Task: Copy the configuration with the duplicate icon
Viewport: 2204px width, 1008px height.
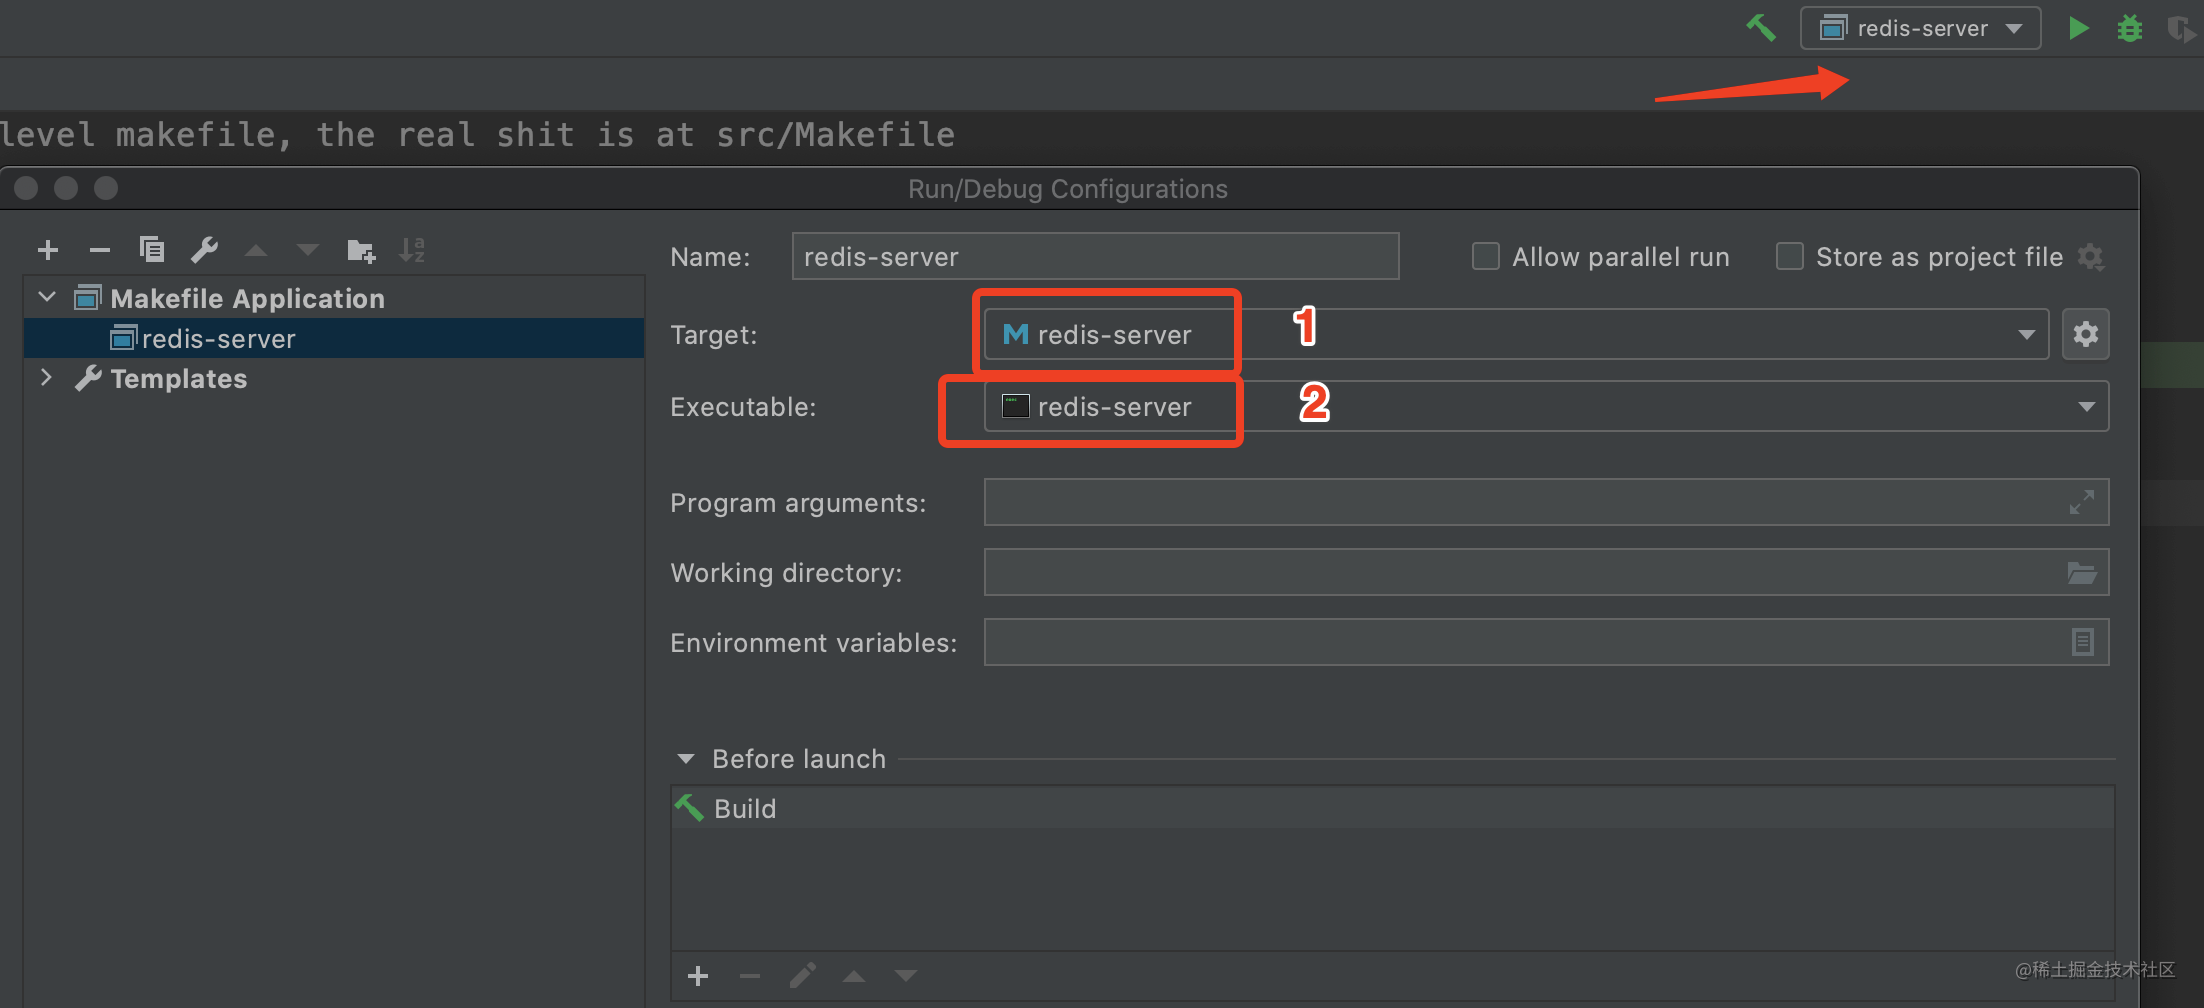Action: coord(152,250)
